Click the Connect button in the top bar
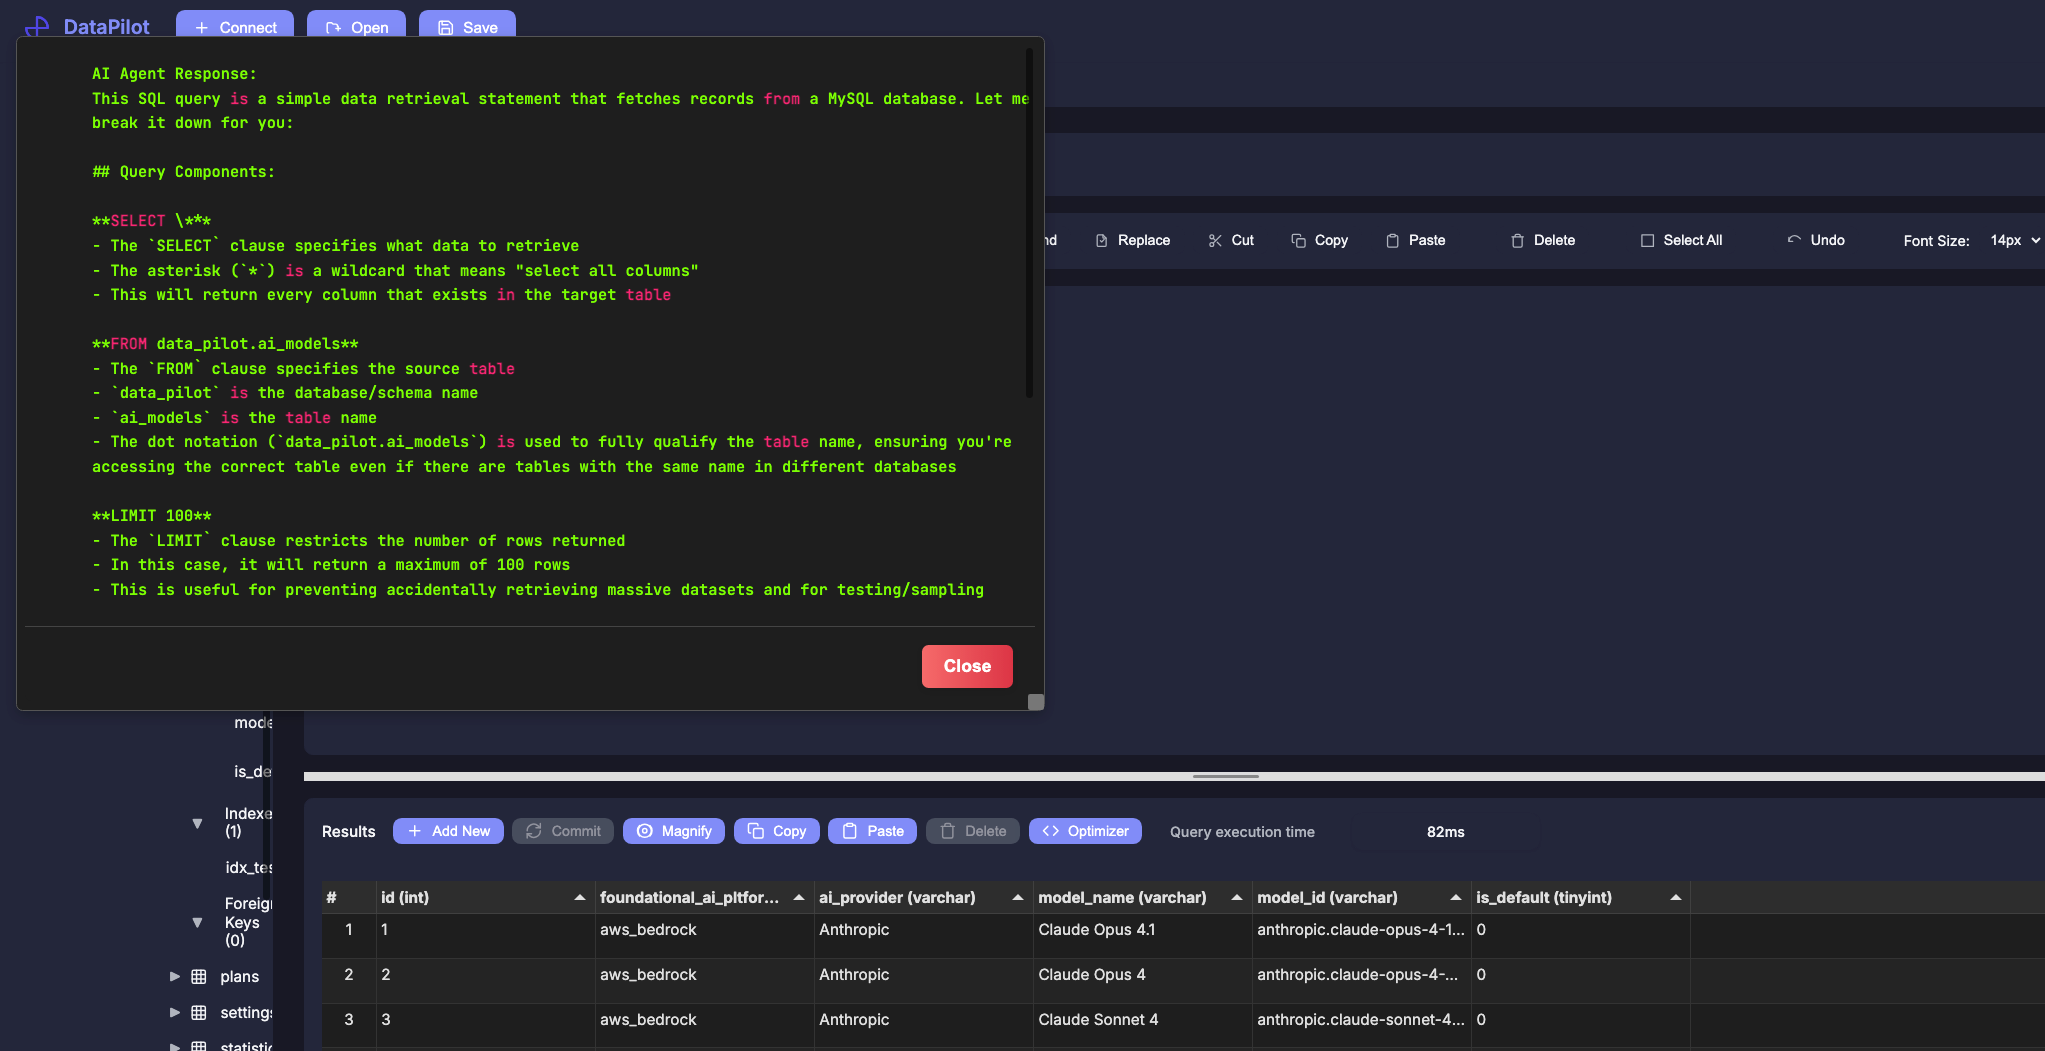2045x1051 pixels. [x=235, y=25]
